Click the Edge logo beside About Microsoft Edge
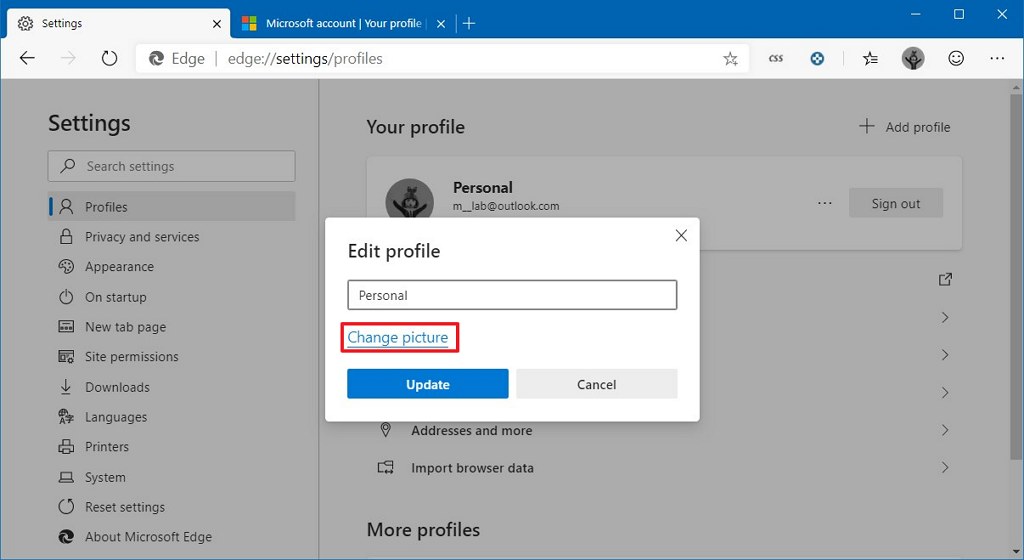The image size is (1024, 560). [66, 537]
